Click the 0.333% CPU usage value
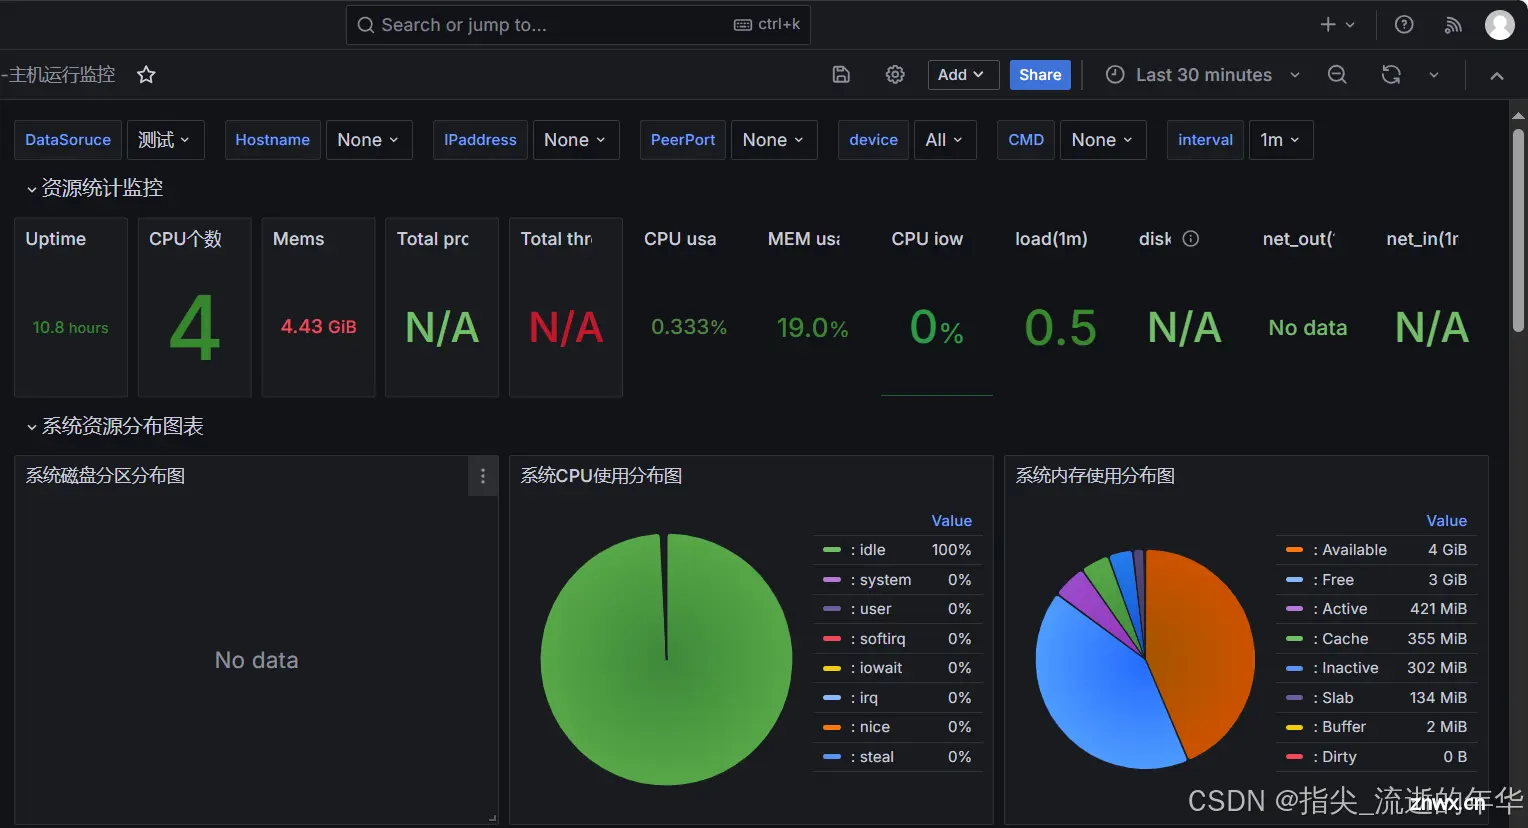 (689, 327)
